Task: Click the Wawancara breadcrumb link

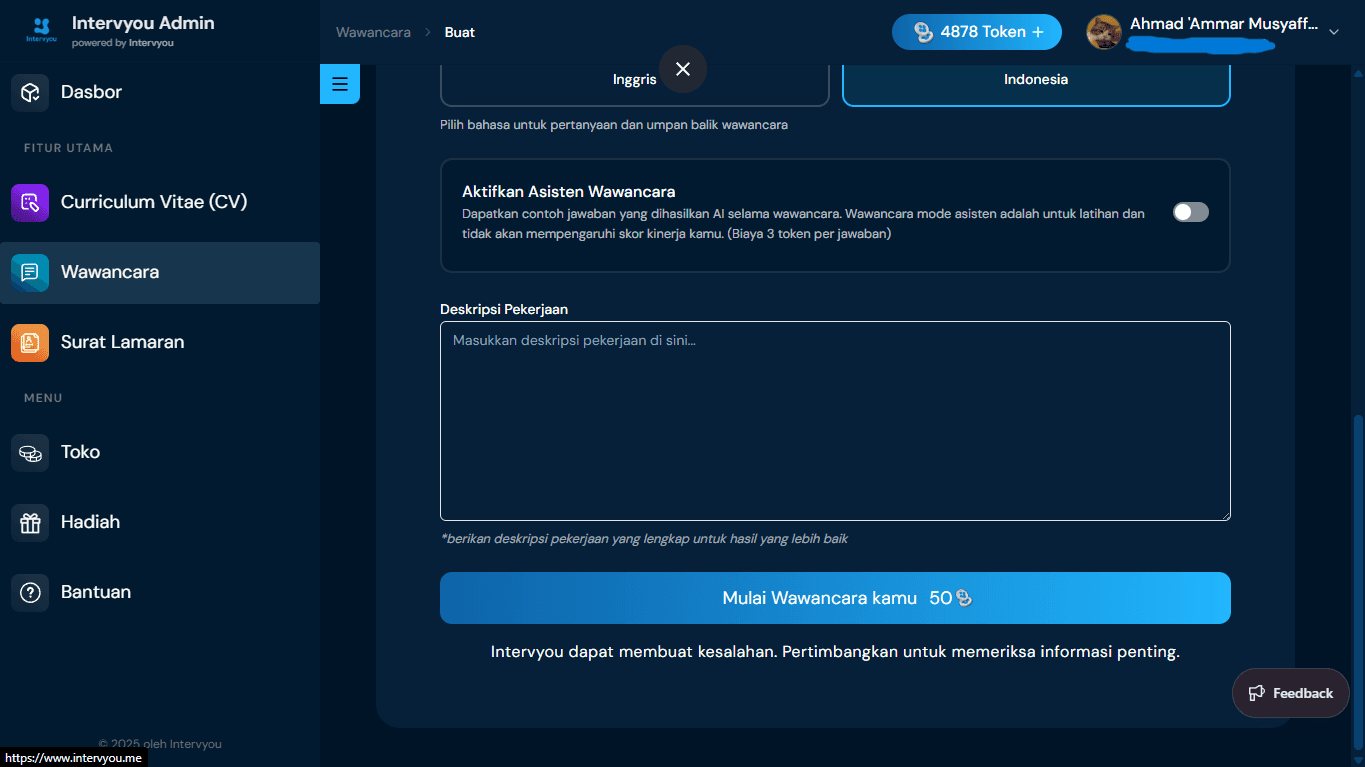Action: pyautogui.click(x=373, y=32)
